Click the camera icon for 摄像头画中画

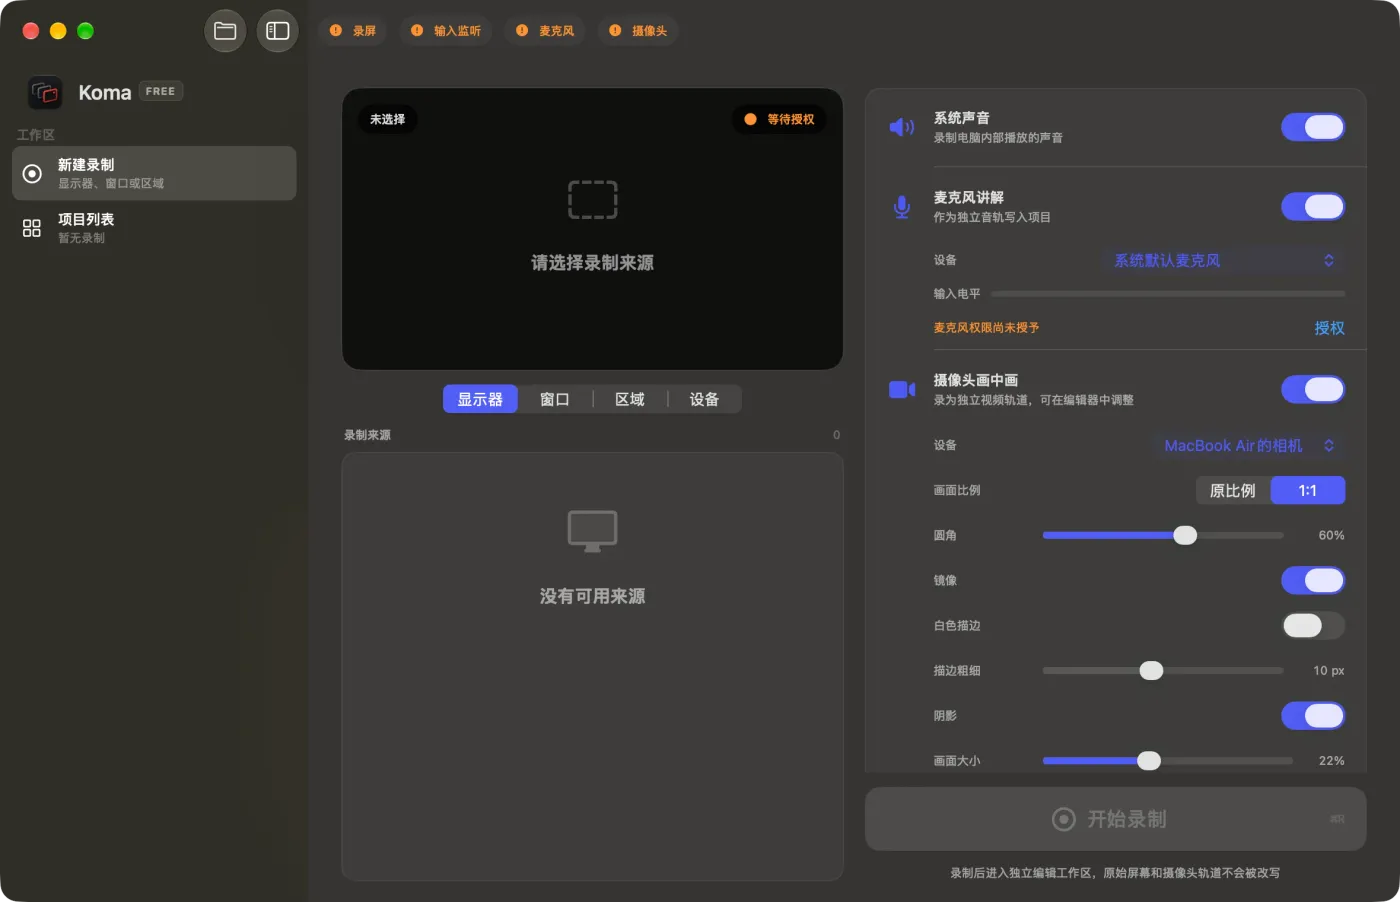[x=902, y=389]
